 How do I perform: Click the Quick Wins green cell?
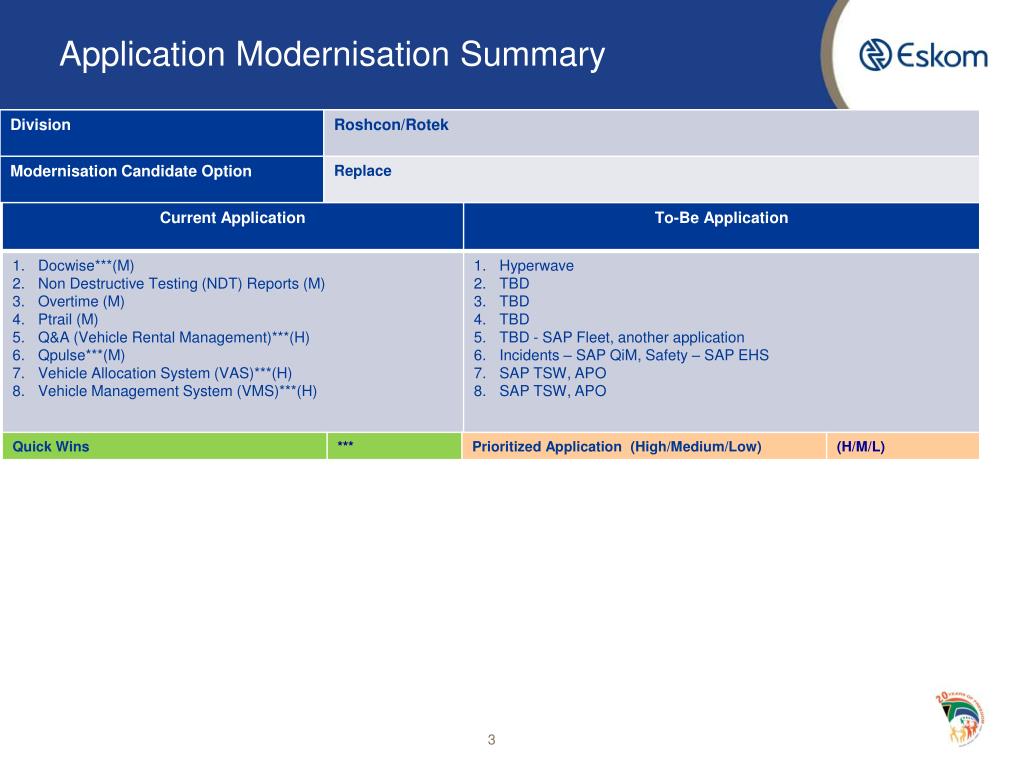[165, 446]
